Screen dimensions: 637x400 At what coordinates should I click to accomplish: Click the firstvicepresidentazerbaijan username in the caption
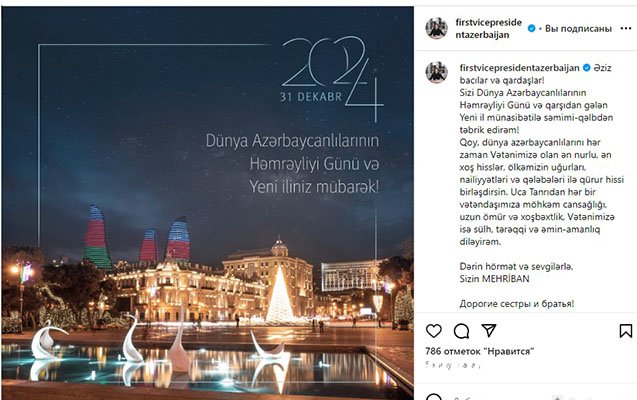click(x=520, y=68)
